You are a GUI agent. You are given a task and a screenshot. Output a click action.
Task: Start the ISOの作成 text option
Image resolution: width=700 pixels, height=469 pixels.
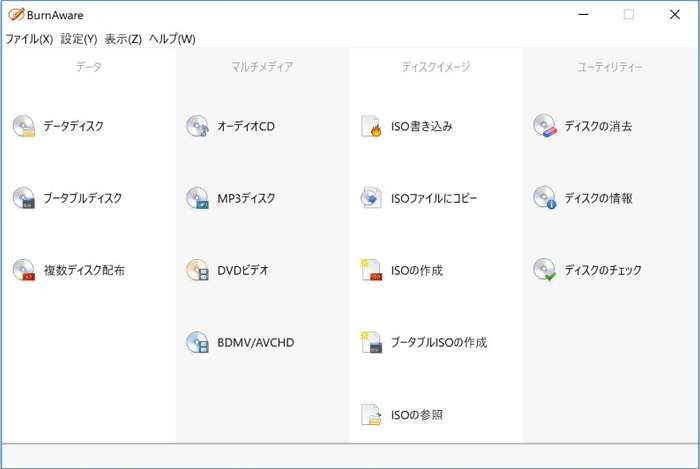tap(417, 270)
